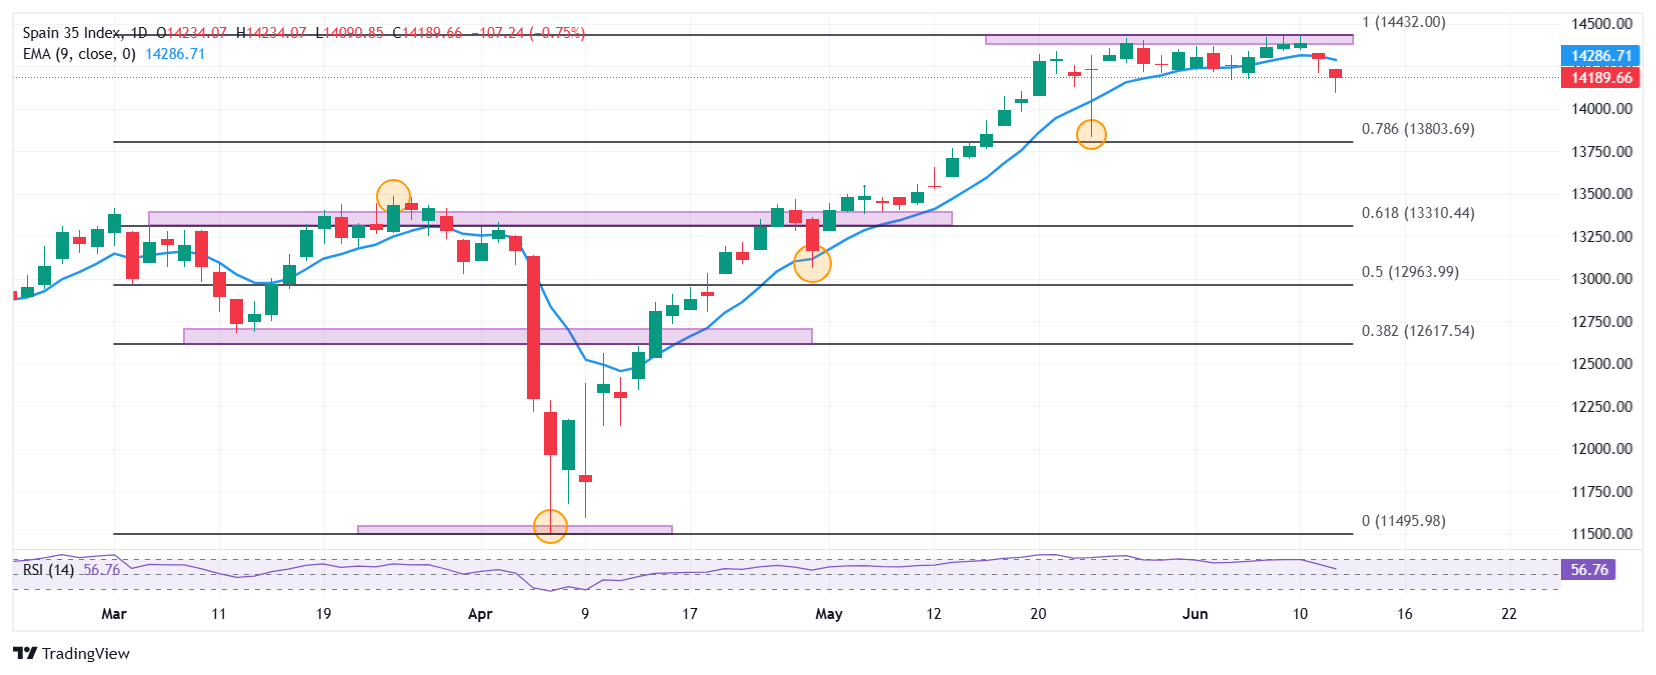
Task: Click the orange circle at the late March high
Action: pos(394,197)
